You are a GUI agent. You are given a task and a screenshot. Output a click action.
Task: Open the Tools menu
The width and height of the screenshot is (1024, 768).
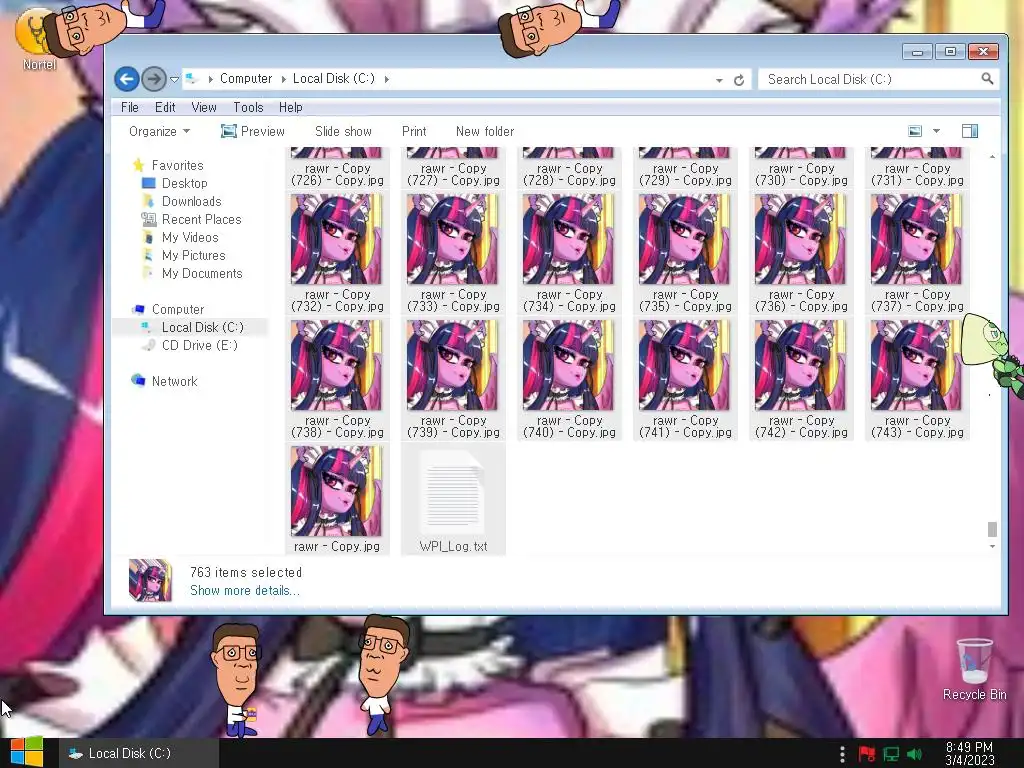tap(248, 107)
